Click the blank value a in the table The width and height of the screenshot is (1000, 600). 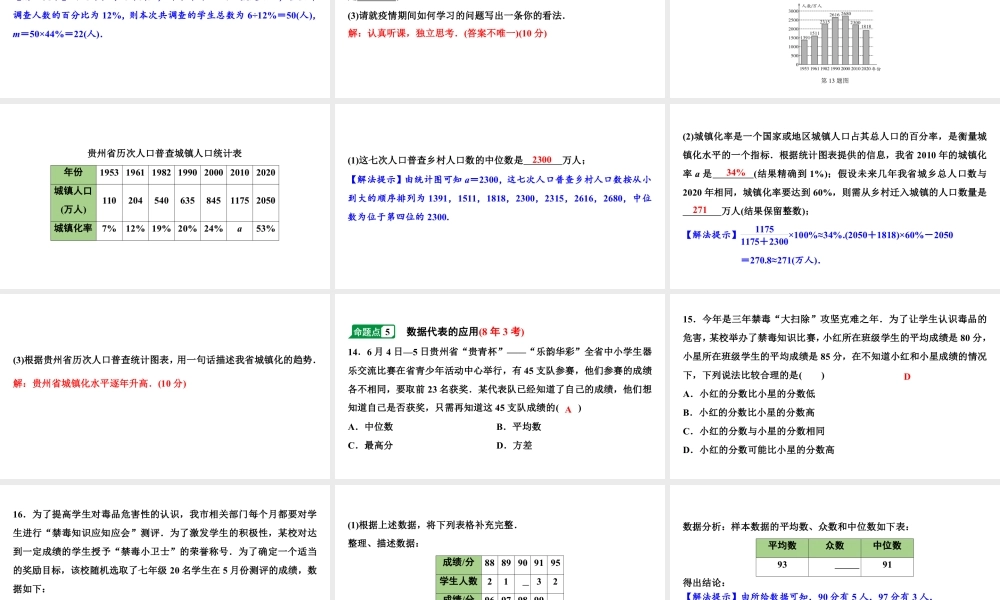[239, 228]
